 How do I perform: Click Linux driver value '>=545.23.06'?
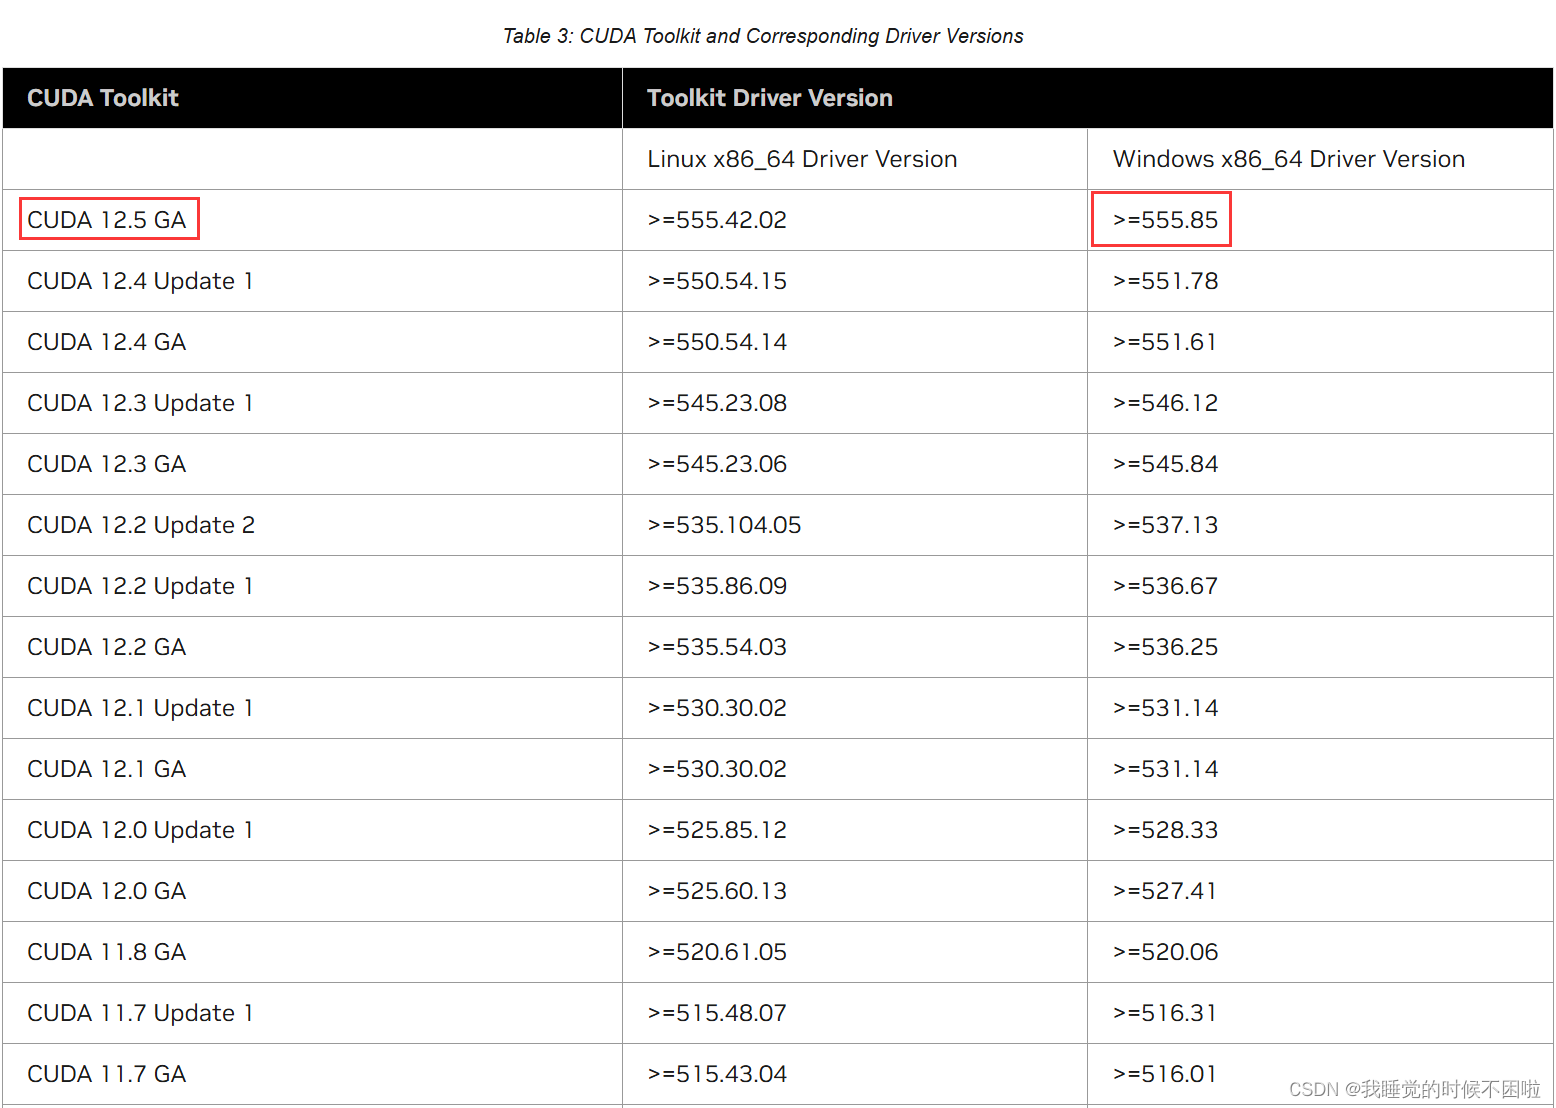tap(717, 464)
